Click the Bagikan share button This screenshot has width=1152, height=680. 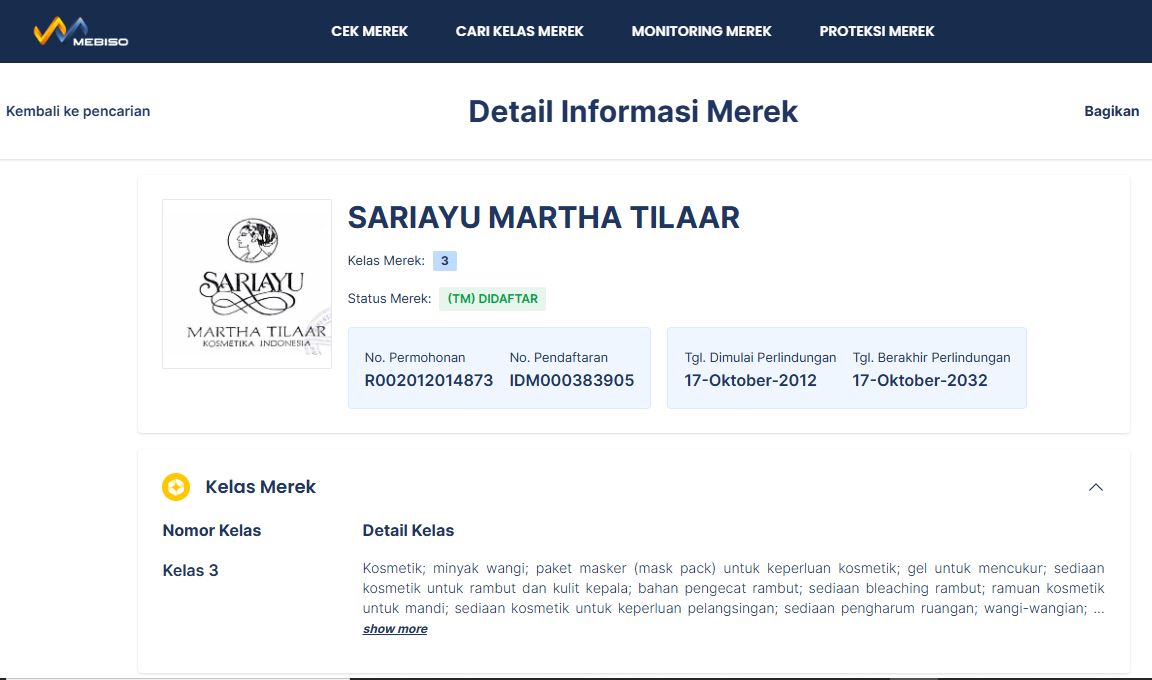[1112, 111]
